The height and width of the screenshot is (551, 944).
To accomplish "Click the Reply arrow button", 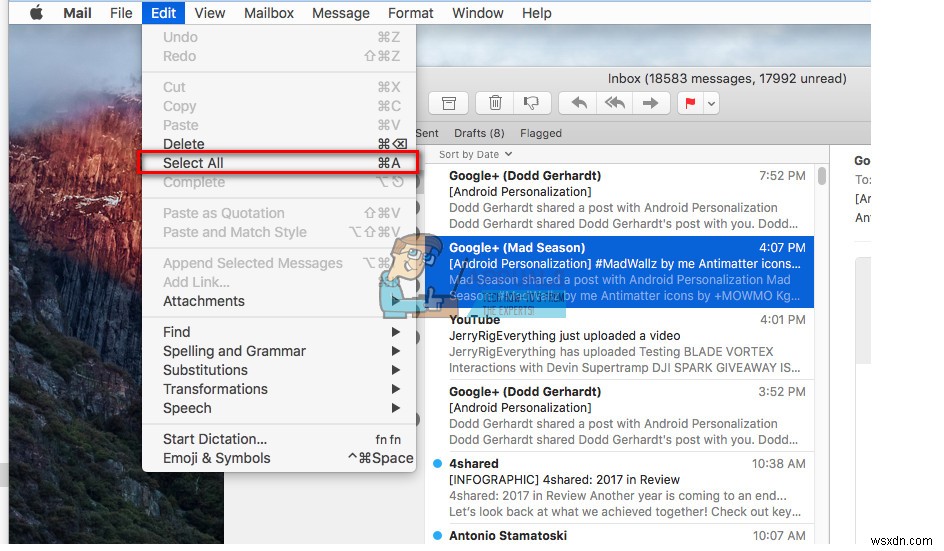I will (579, 103).
